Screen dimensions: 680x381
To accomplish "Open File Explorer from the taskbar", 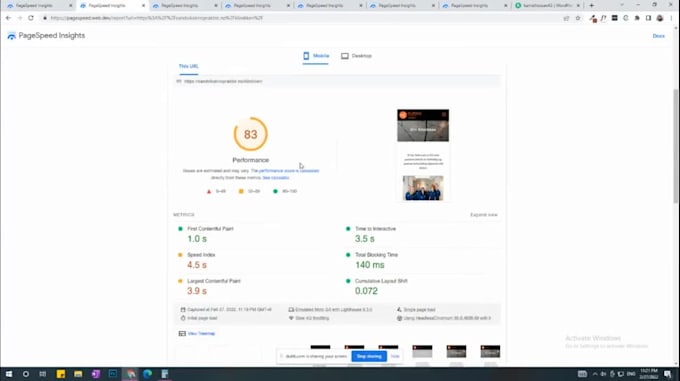I will click(78, 374).
